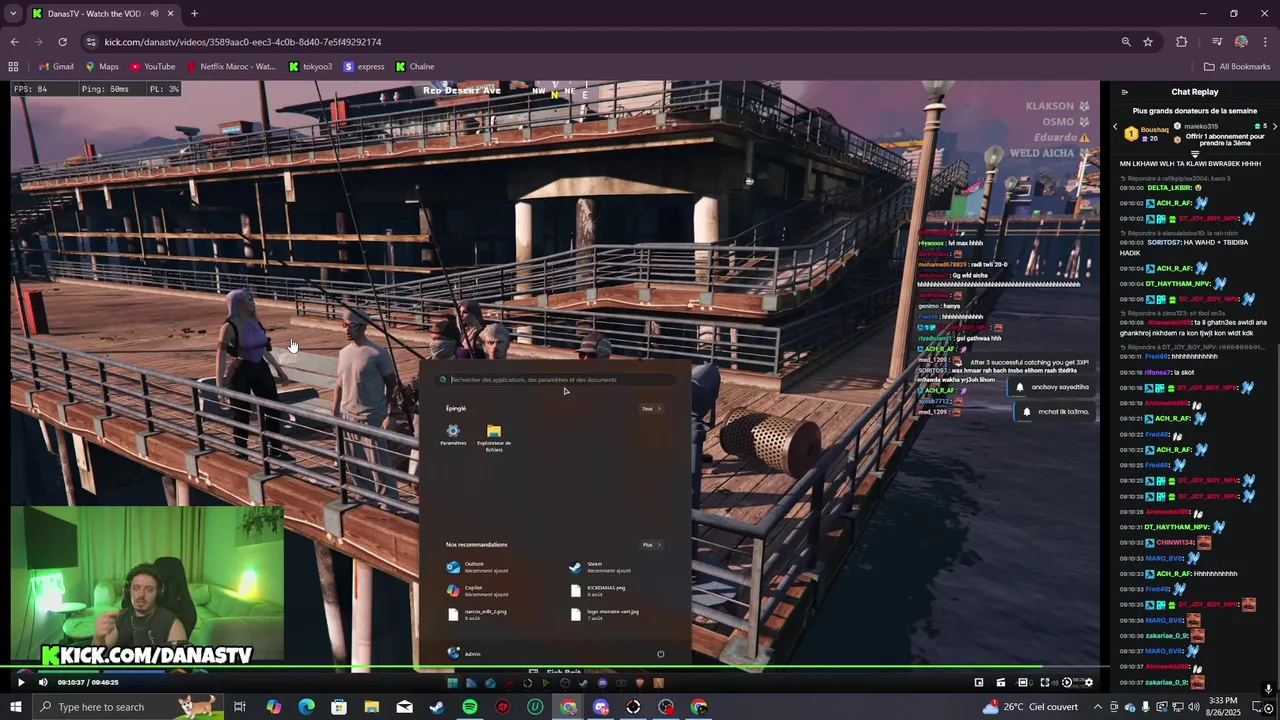Open the express bookmark
The width and height of the screenshot is (1280, 720).
coord(364,67)
